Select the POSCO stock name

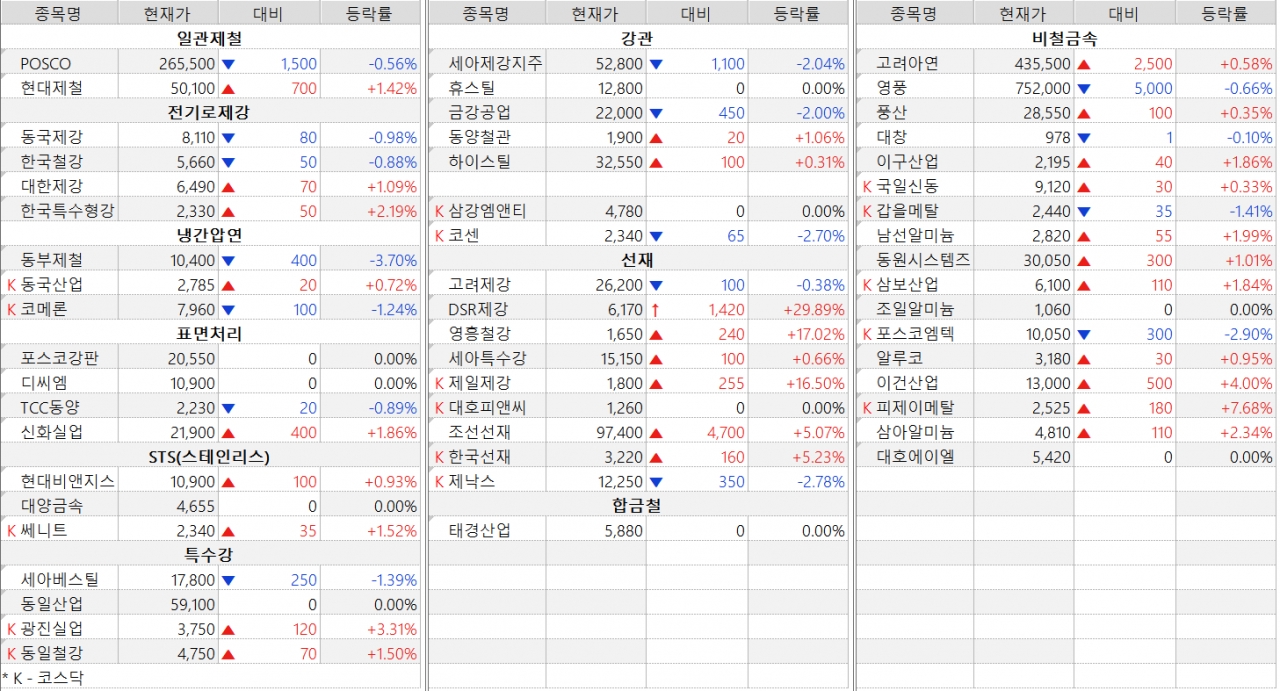point(46,64)
